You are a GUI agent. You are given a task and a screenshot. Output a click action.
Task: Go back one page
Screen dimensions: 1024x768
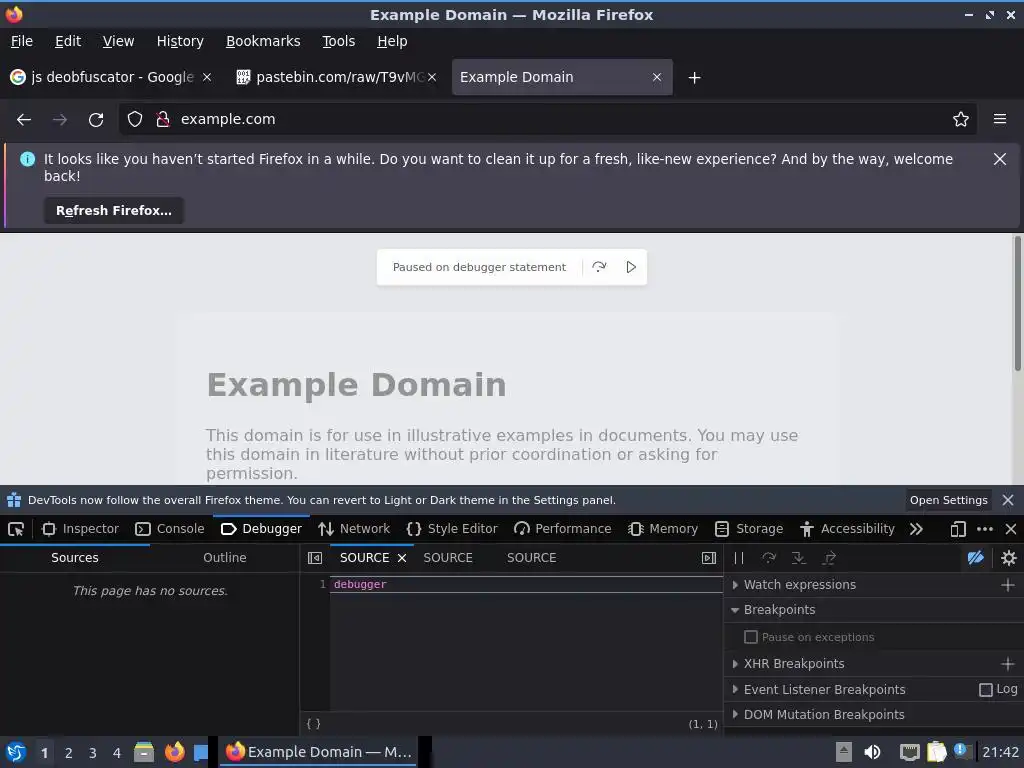[24, 120]
